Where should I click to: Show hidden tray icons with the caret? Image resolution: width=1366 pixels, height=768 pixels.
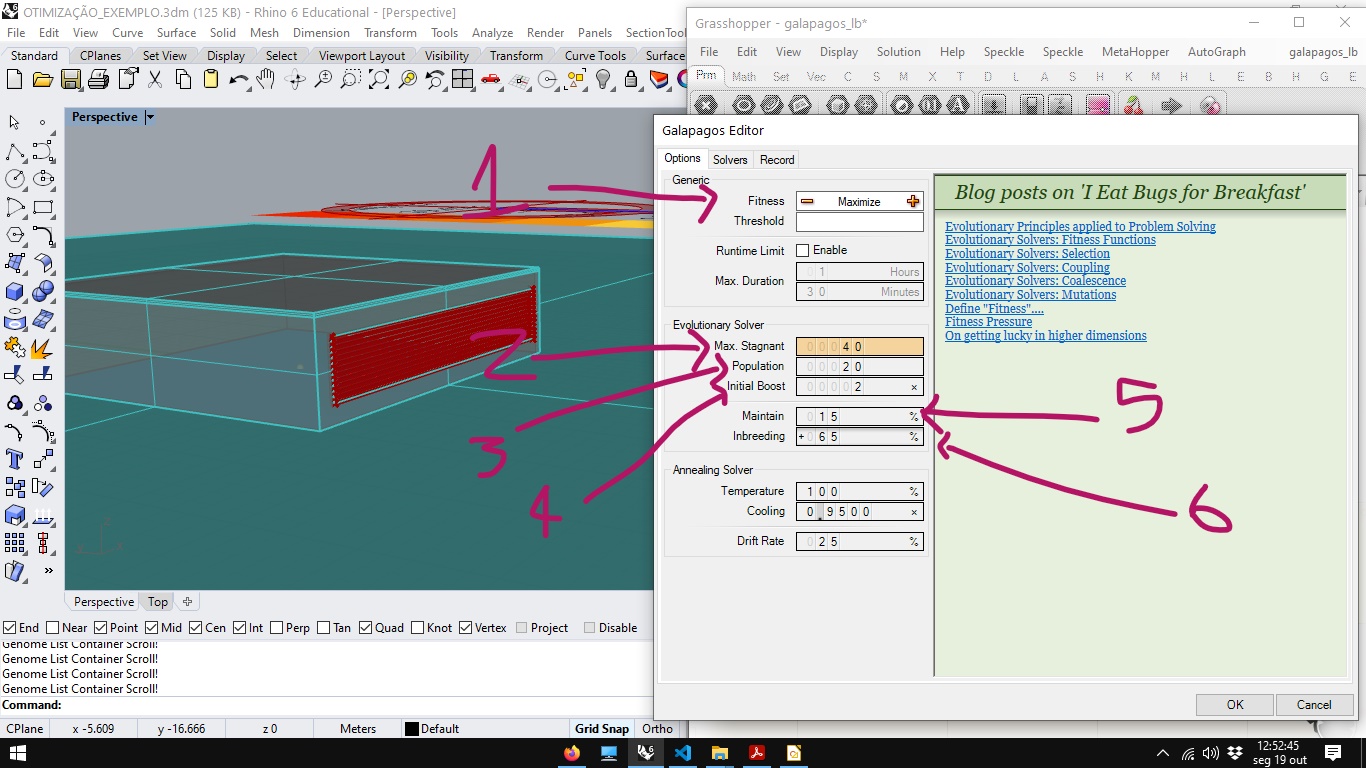click(1162, 753)
